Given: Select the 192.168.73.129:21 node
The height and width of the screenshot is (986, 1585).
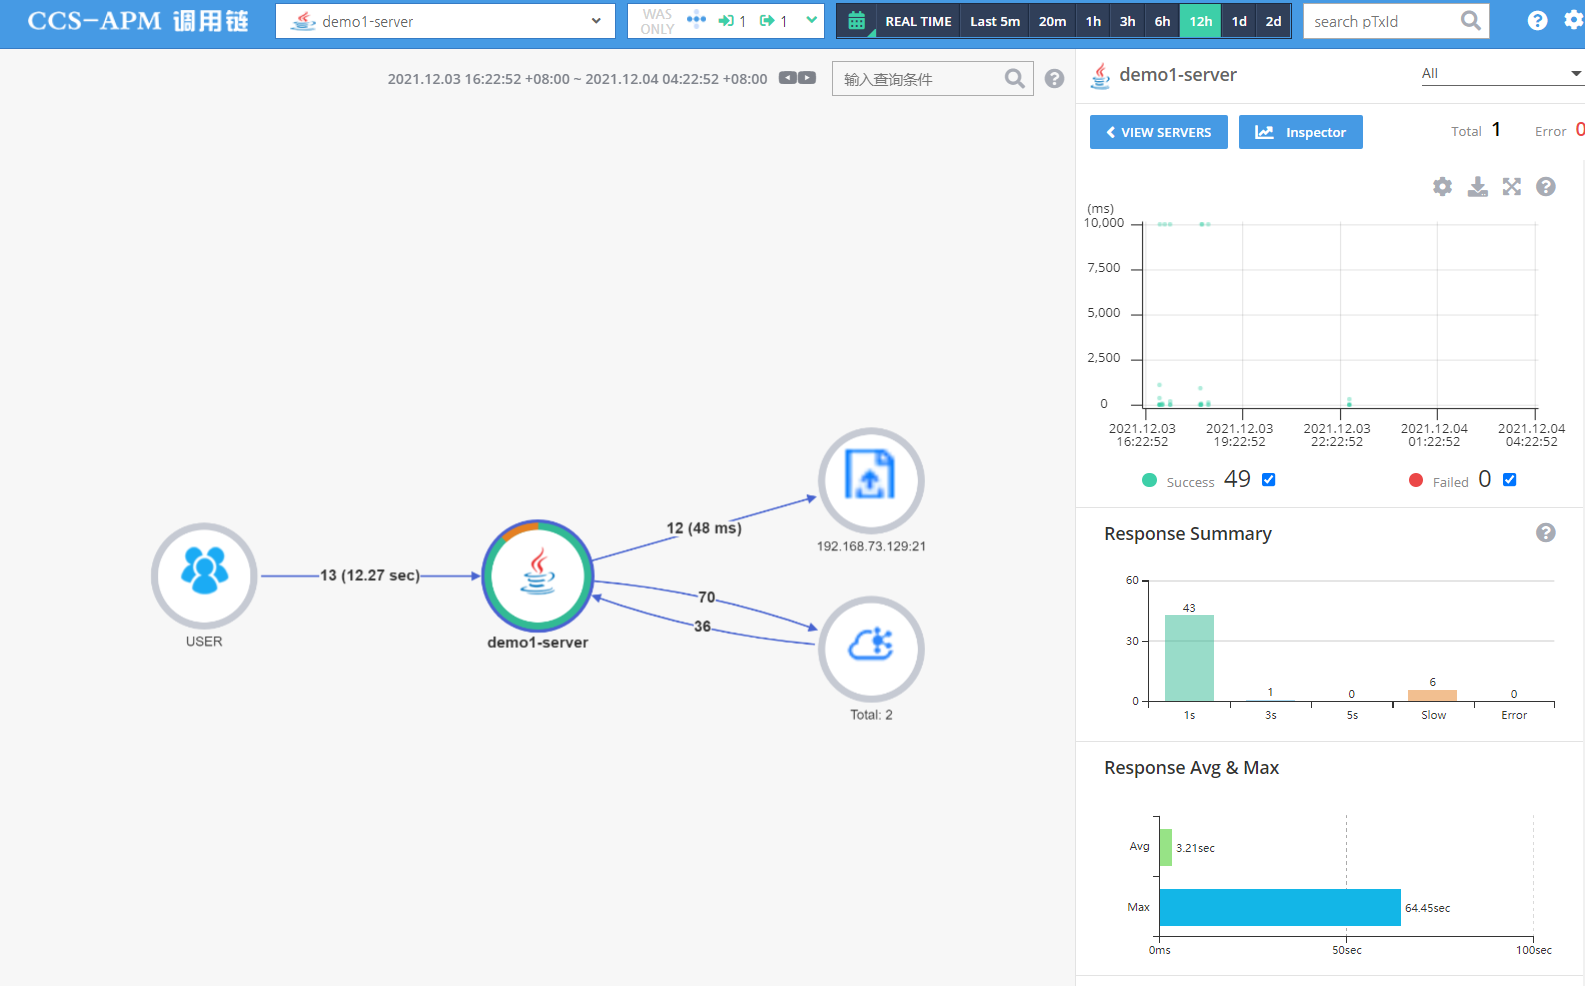Looking at the screenshot, I should point(871,480).
